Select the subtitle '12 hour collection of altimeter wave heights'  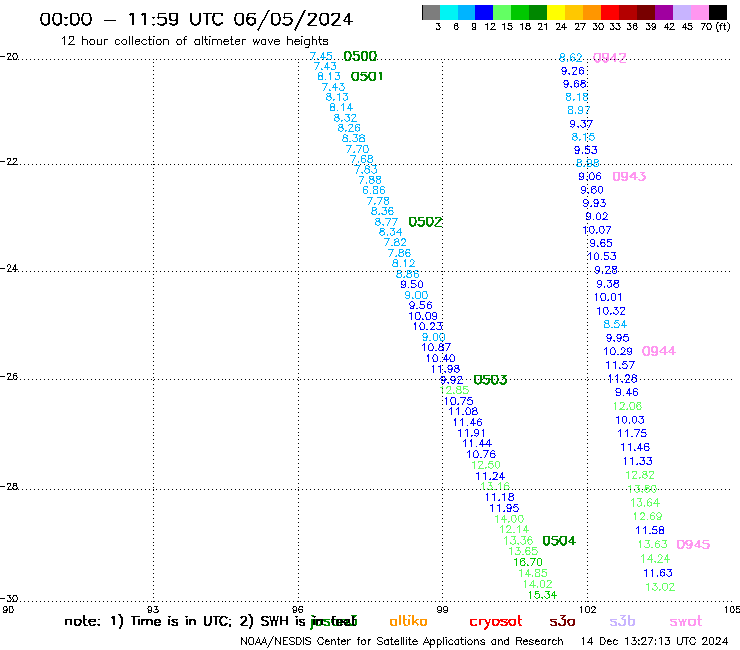point(194,41)
